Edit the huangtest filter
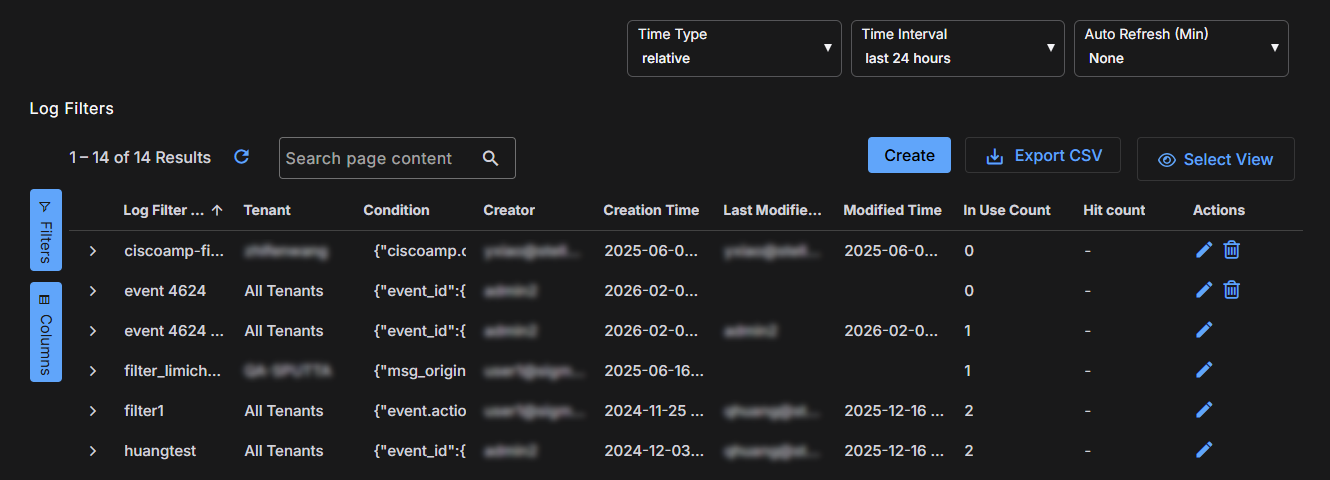Image resolution: width=1330 pixels, height=480 pixels. click(x=1204, y=450)
